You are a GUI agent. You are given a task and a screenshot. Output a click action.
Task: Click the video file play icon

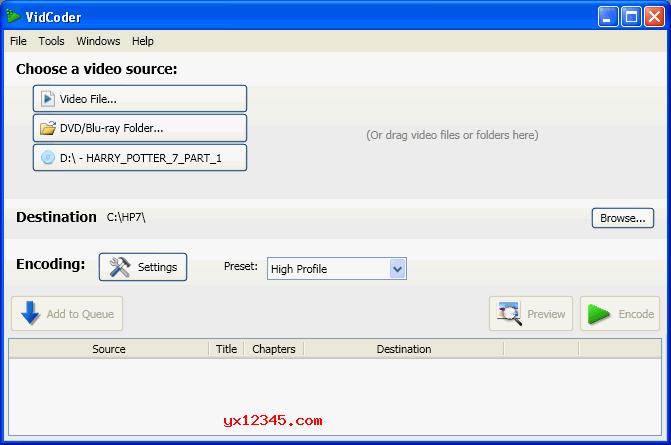point(48,99)
